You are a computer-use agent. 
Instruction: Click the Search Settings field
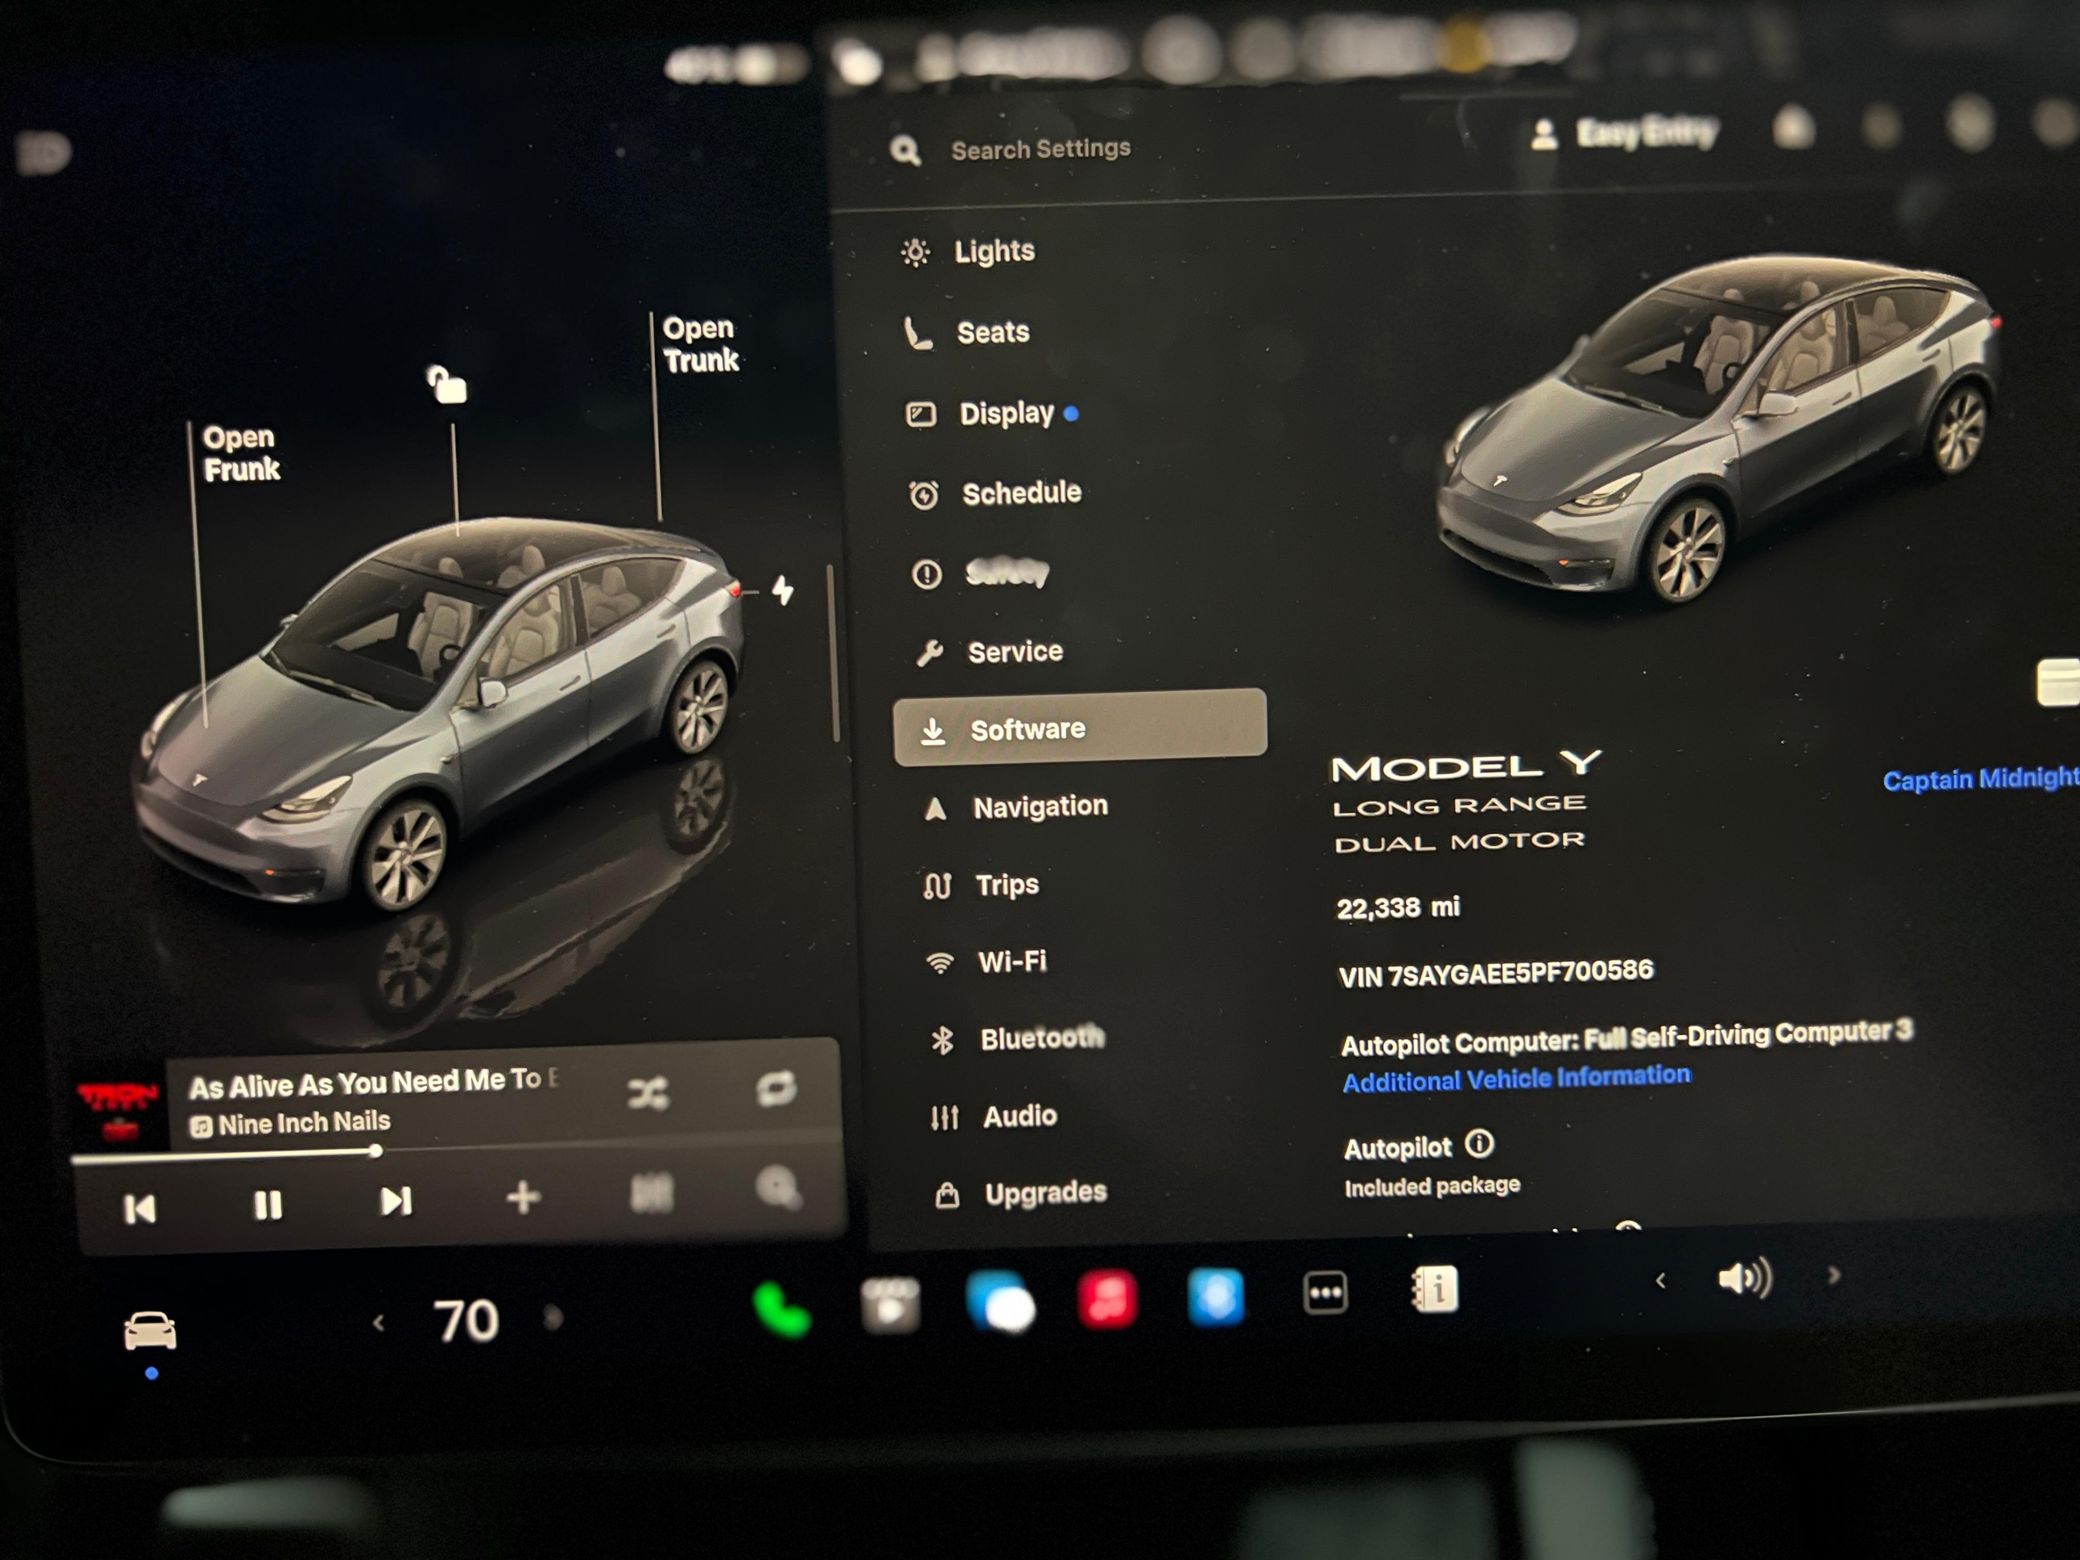(x=1040, y=150)
